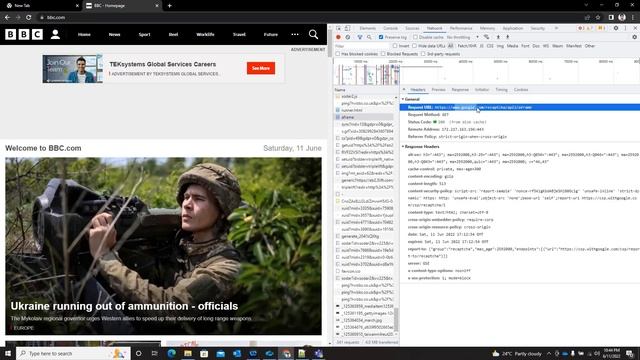Switch to the Elements panel
640x360 pixels.
point(367,28)
